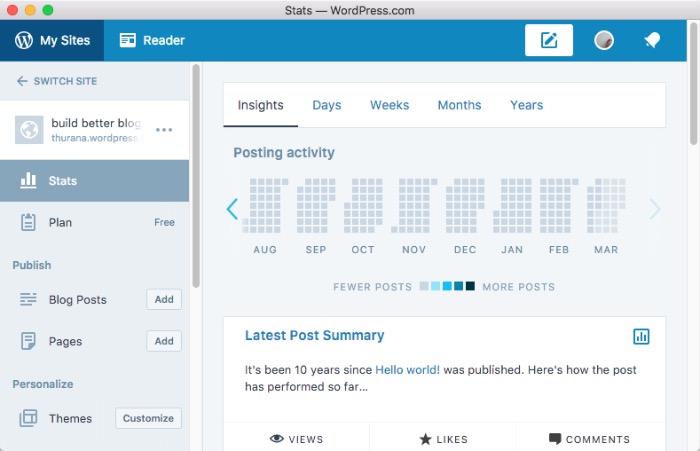Click the Customize theme button

pos(148,418)
